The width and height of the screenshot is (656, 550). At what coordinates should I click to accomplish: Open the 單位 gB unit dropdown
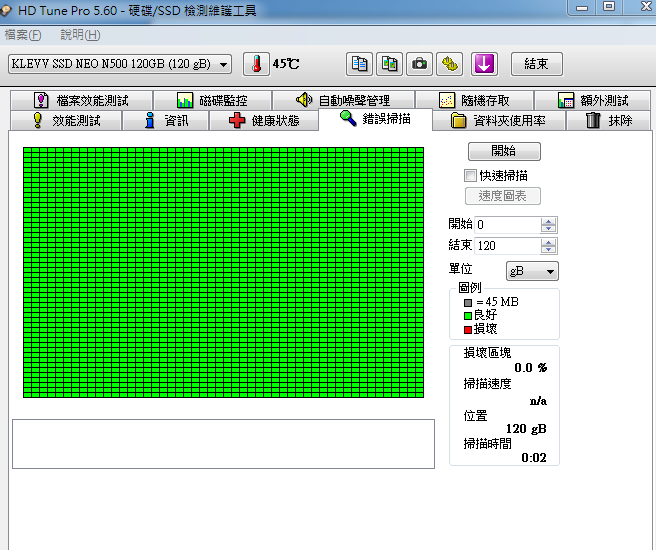click(532, 271)
